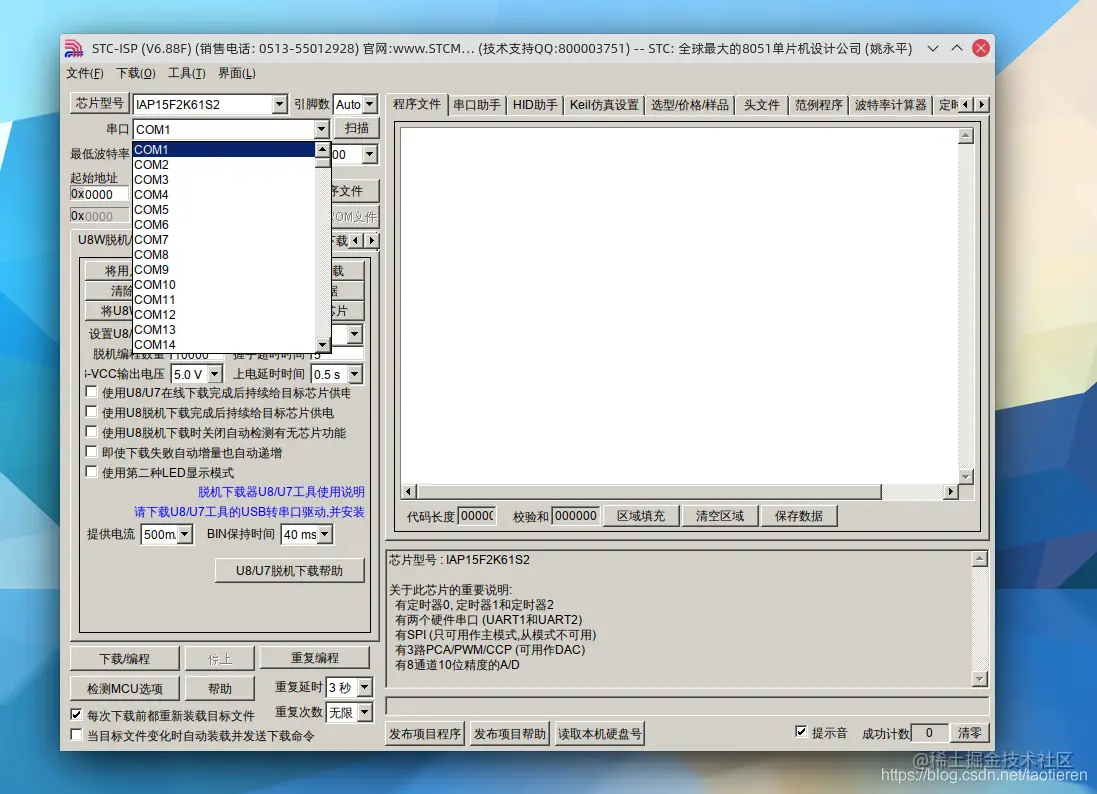Image resolution: width=1097 pixels, height=794 pixels.
Task: Switch to 范例程序 tab
Action: (x=819, y=105)
